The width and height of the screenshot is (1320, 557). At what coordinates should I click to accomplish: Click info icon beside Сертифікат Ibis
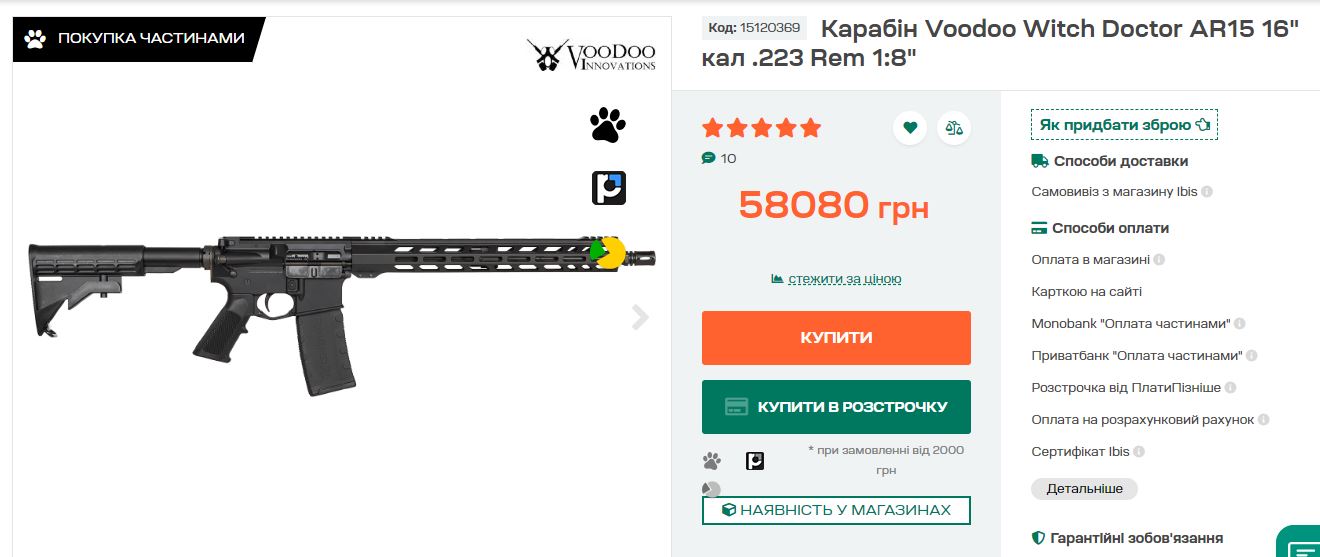[1139, 452]
